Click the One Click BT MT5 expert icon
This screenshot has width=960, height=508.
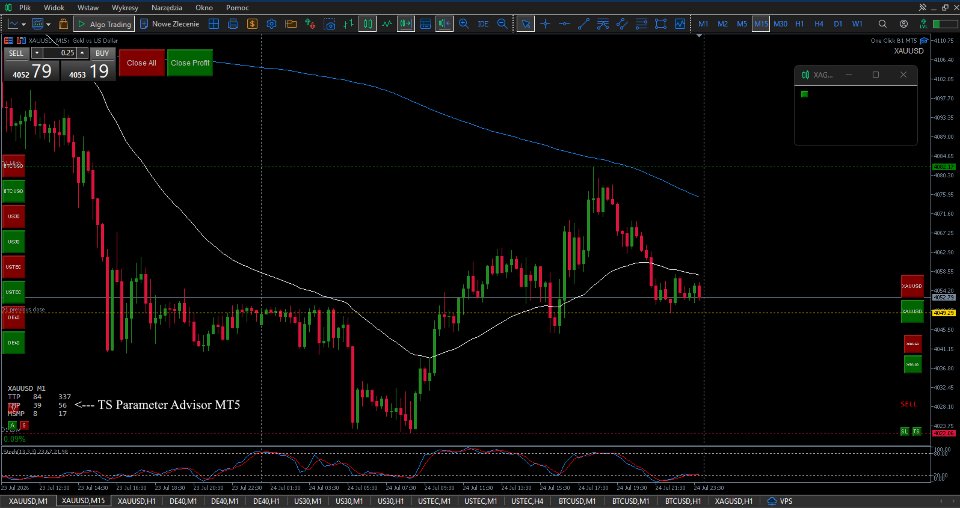click(924, 40)
